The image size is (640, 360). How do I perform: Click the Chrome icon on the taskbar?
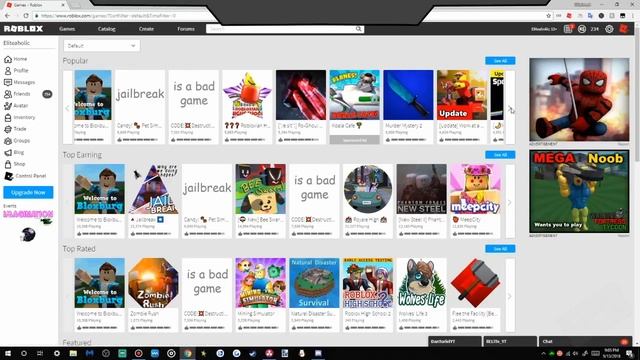187,353
